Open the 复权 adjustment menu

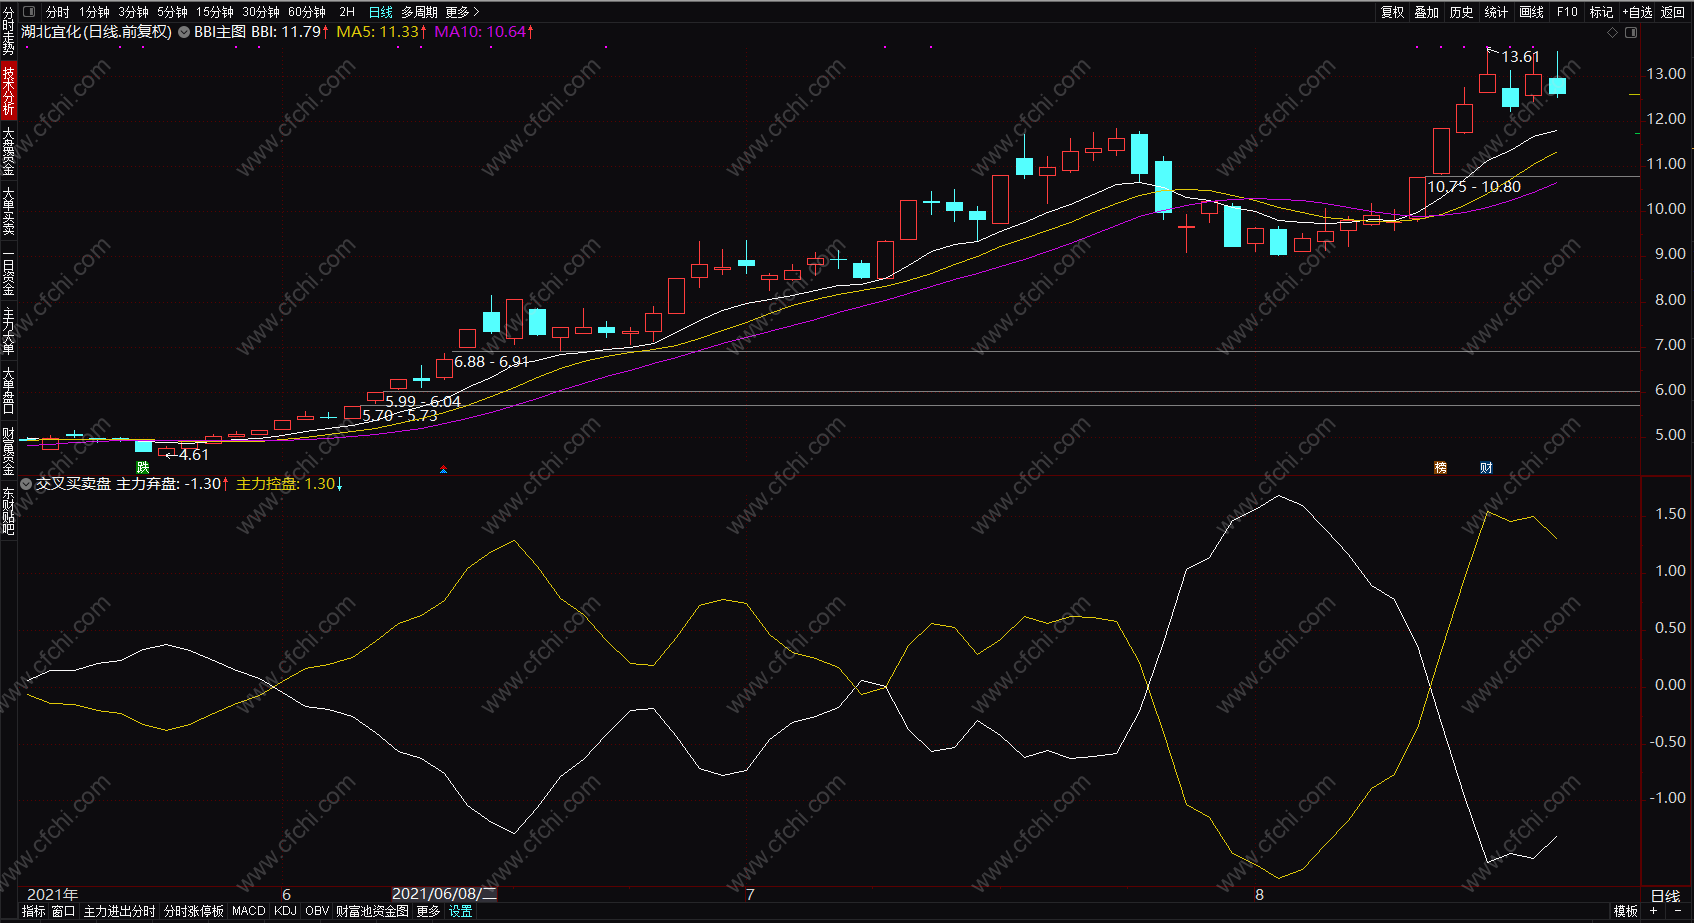click(1393, 12)
